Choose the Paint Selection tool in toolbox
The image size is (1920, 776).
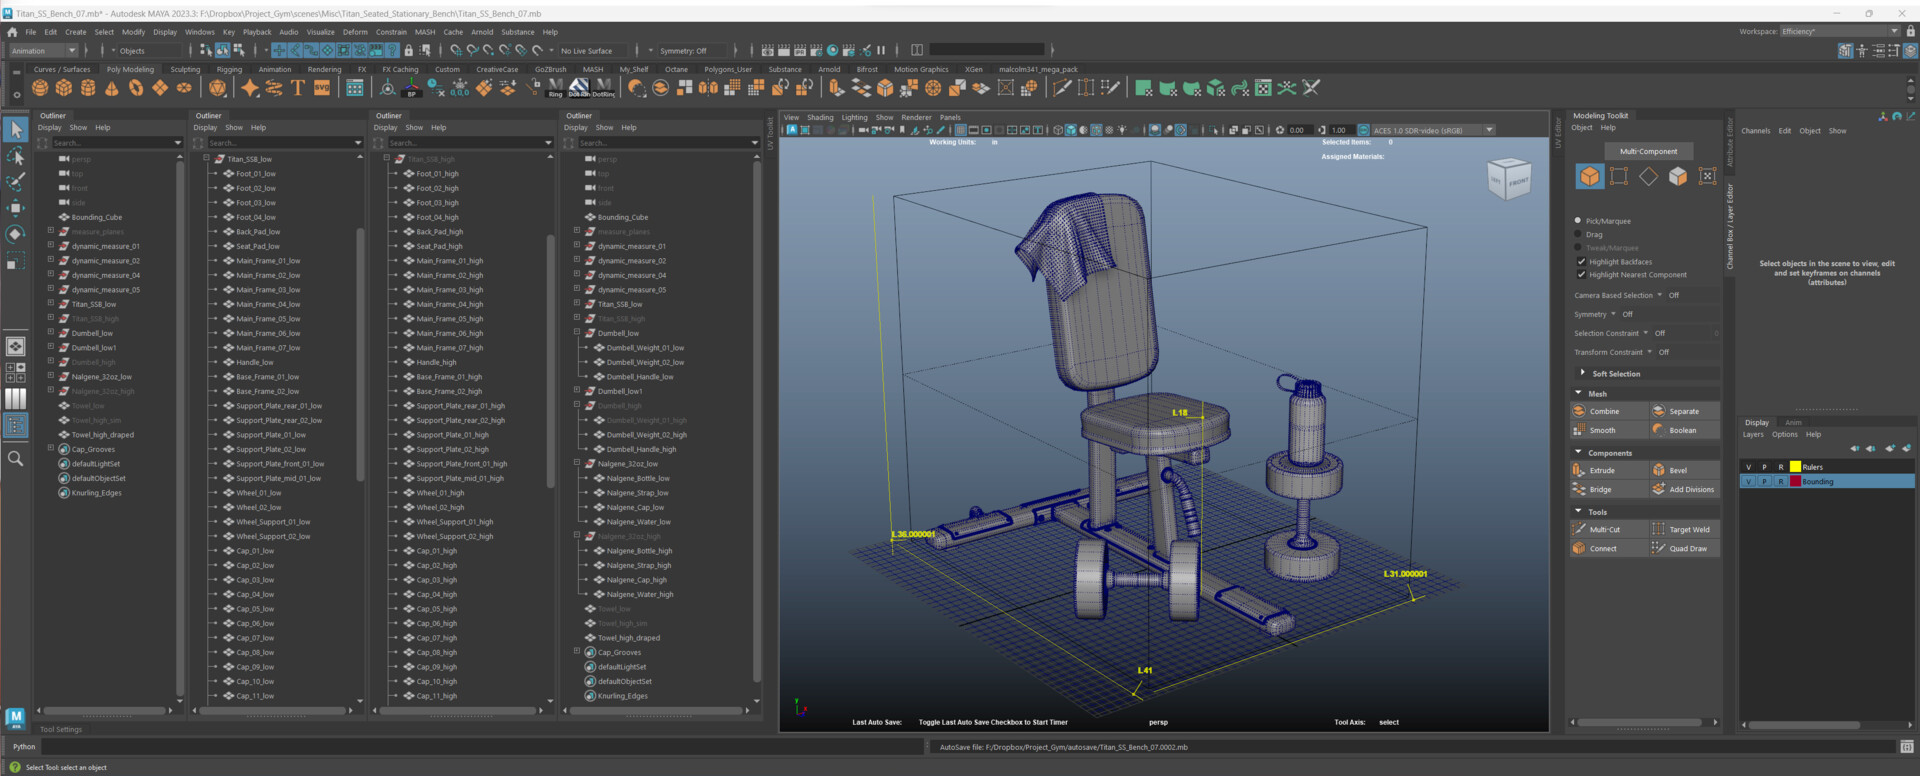point(16,182)
